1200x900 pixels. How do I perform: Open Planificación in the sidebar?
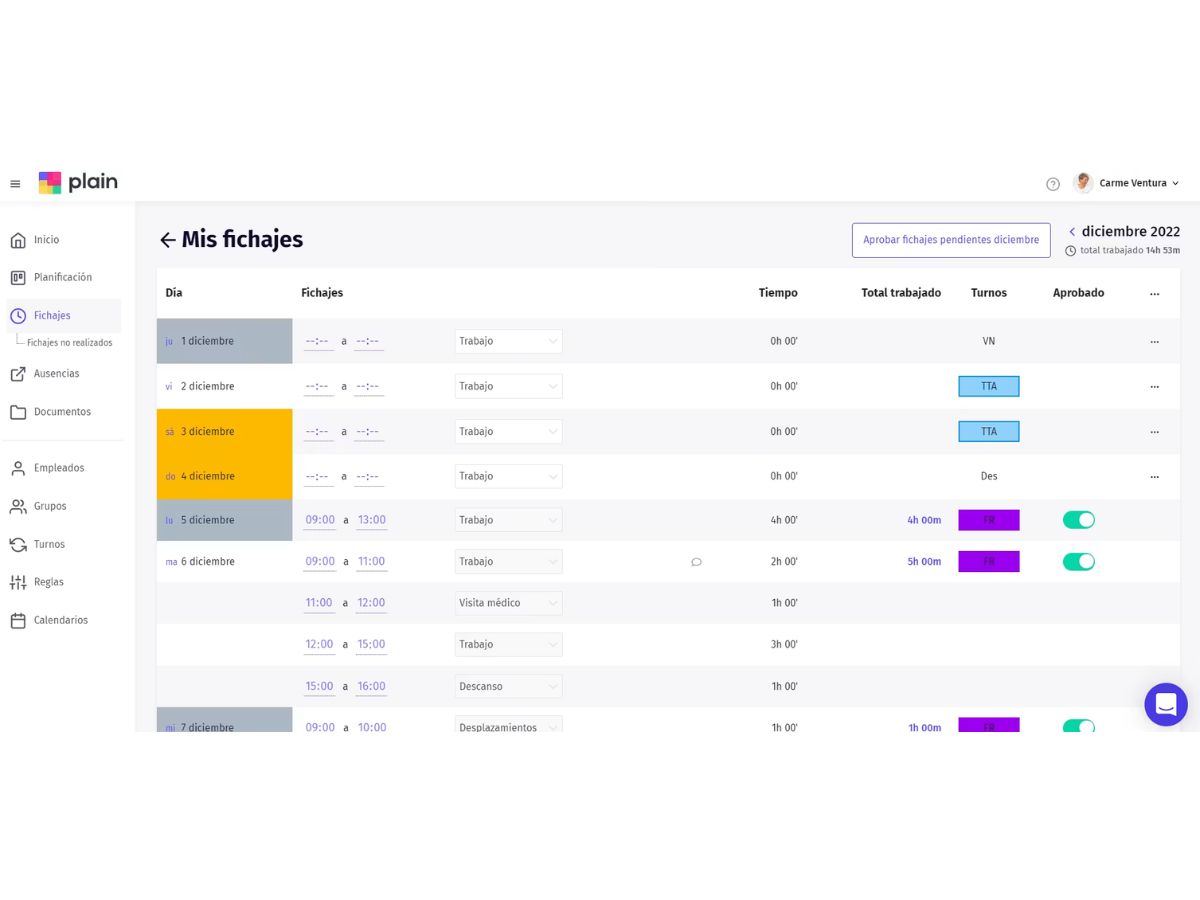pos(62,277)
